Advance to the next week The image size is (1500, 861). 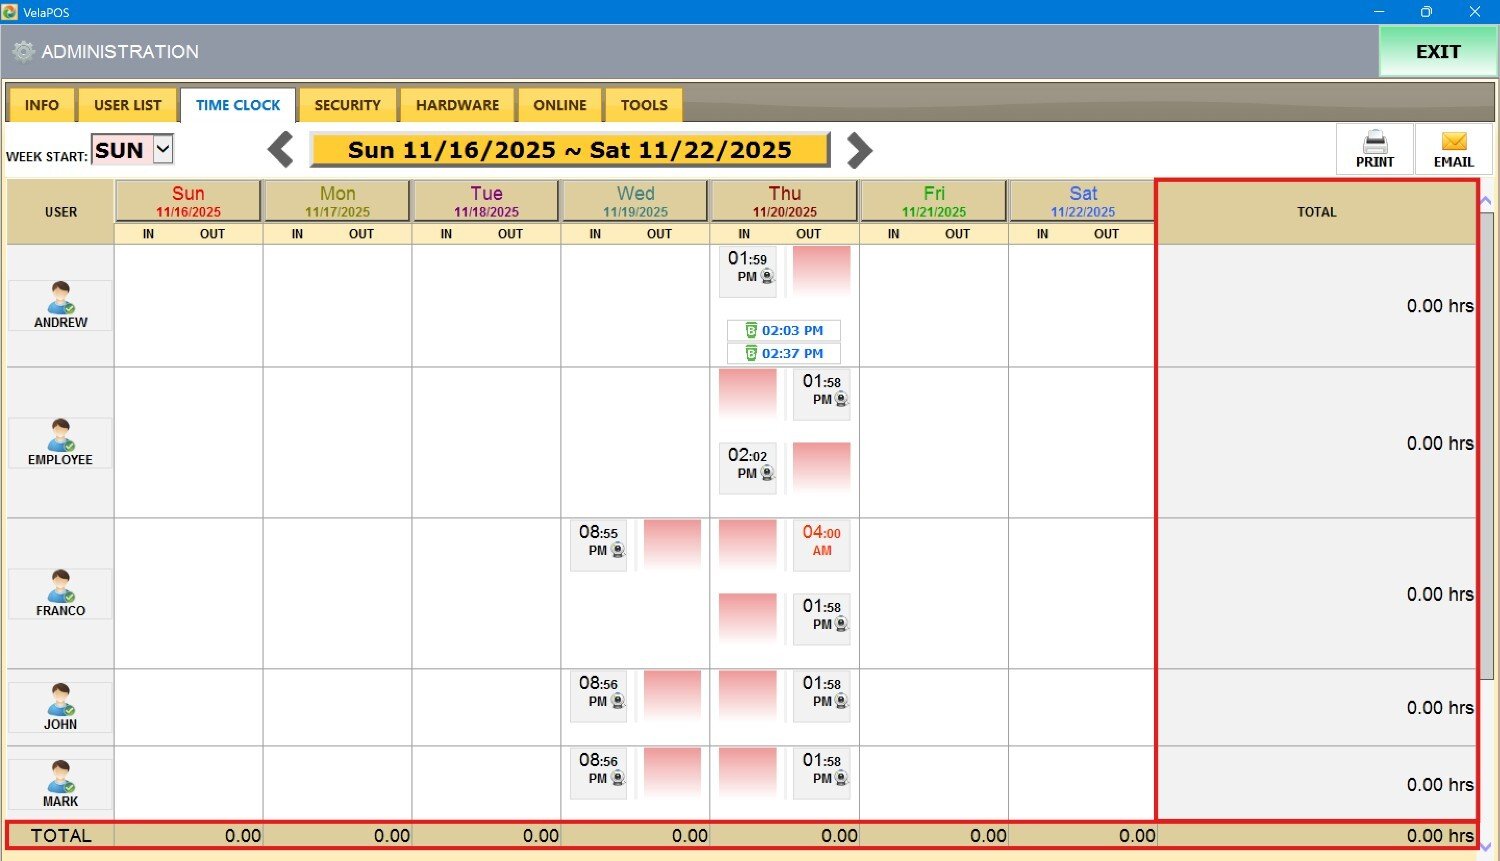(x=859, y=150)
